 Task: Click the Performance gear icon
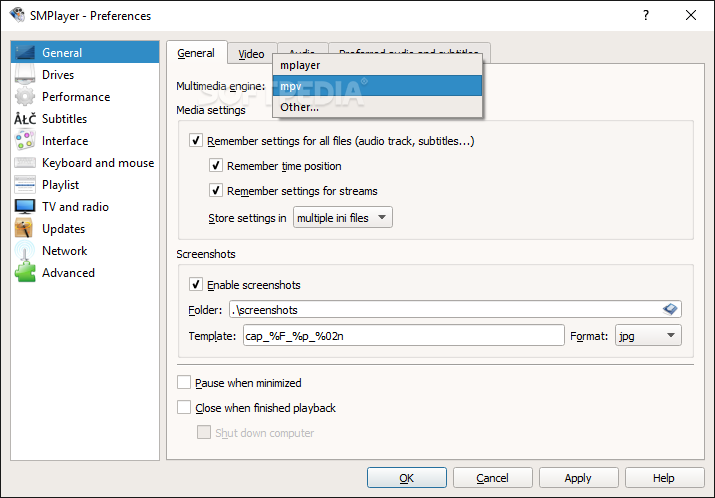(25, 97)
